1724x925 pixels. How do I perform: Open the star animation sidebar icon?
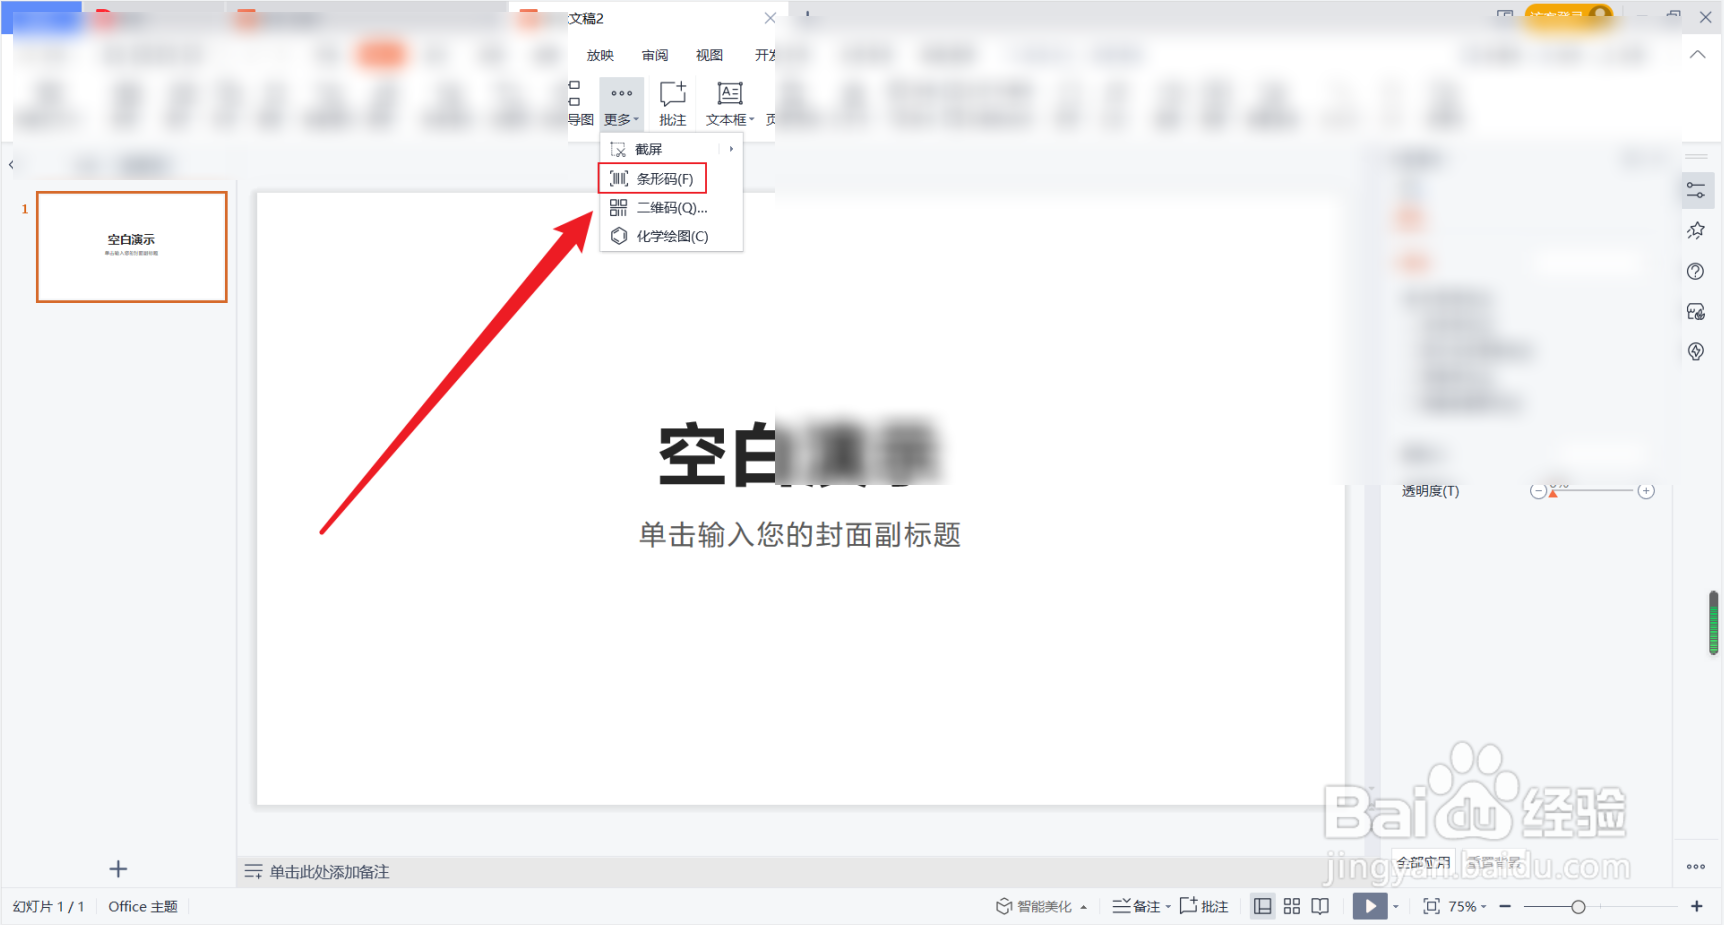(x=1696, y=231)
